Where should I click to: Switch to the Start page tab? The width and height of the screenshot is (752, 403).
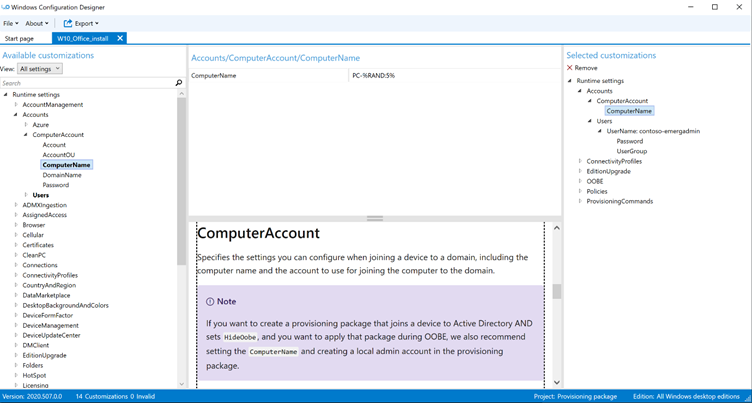(19, 38)
